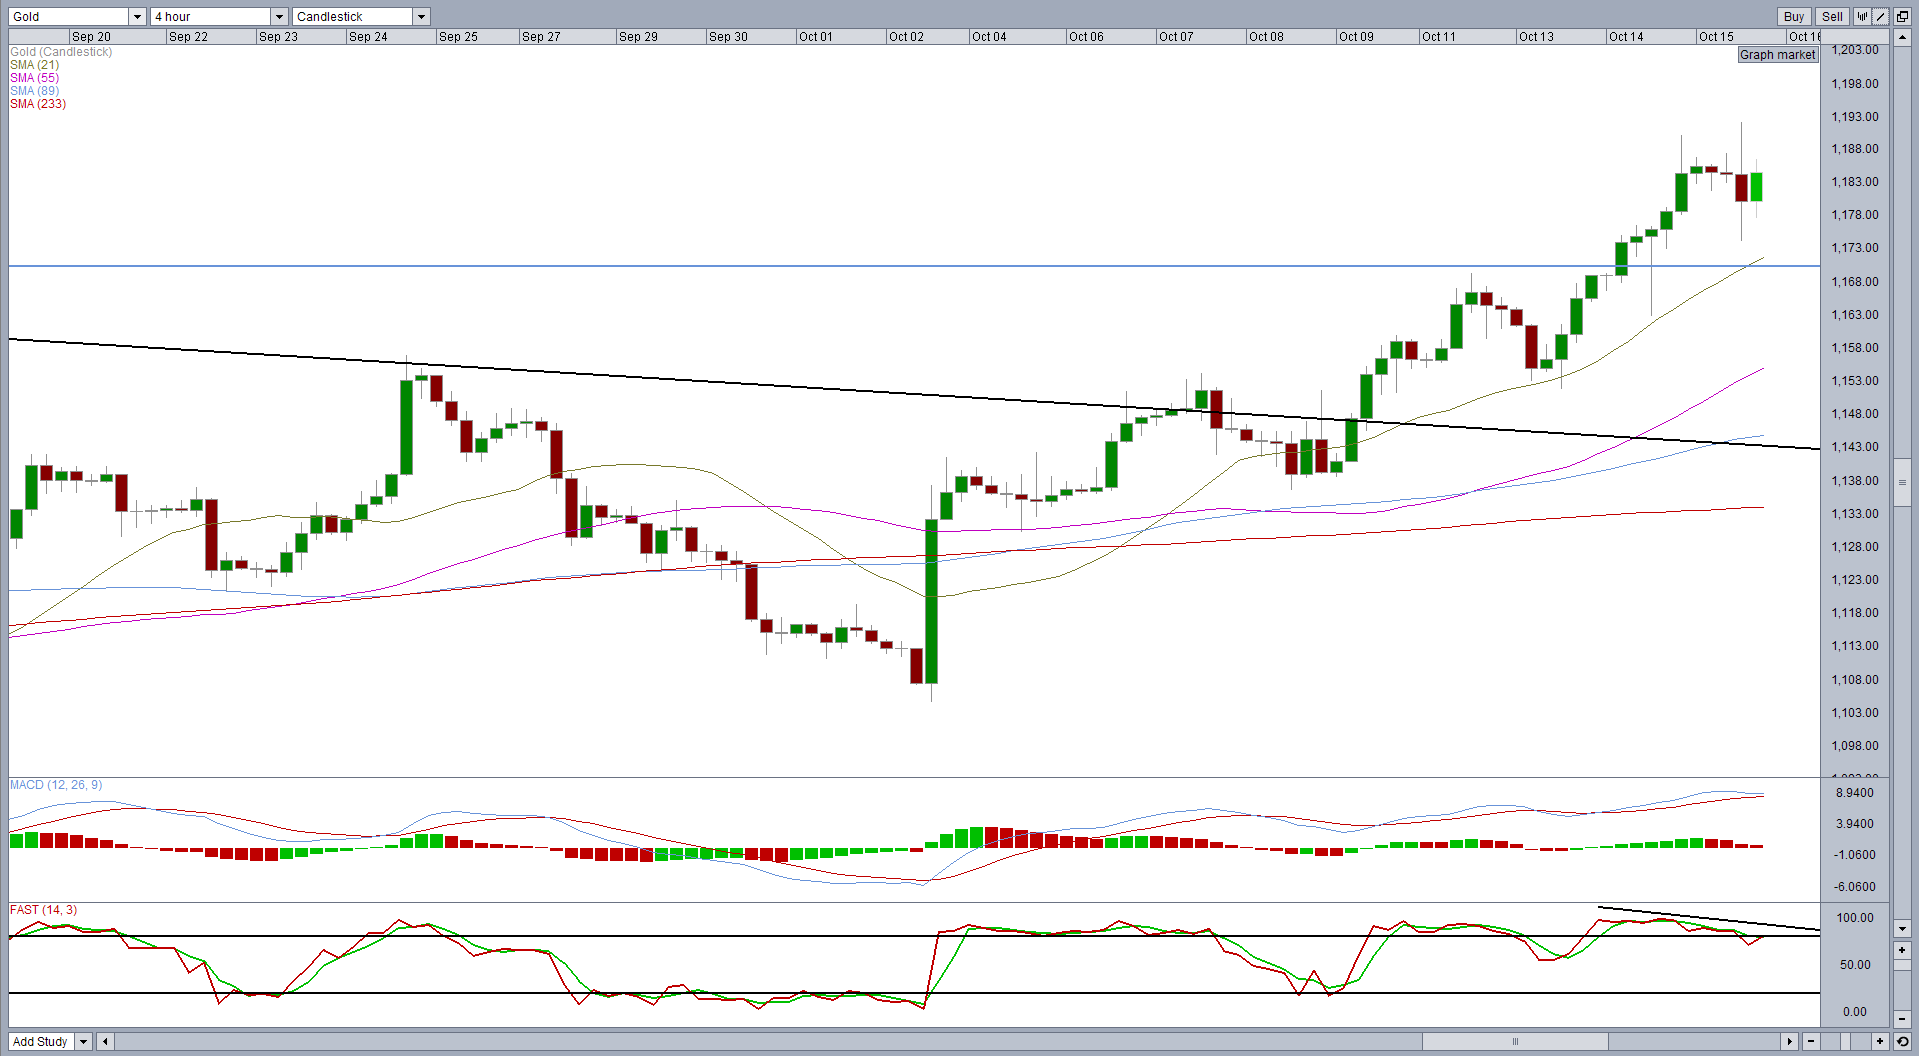Click the detach window icon
The width and height of the screenshot is (1919, 1056).
pyautogui.click(x=1902, y=17)
